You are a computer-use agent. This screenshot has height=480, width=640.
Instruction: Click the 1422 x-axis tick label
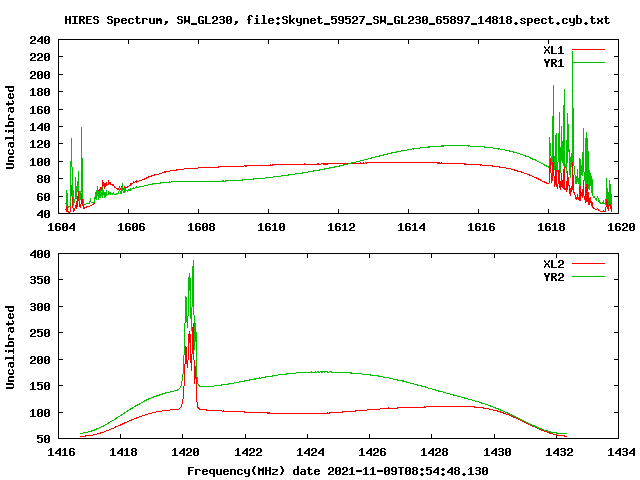(x=248, y=452)
